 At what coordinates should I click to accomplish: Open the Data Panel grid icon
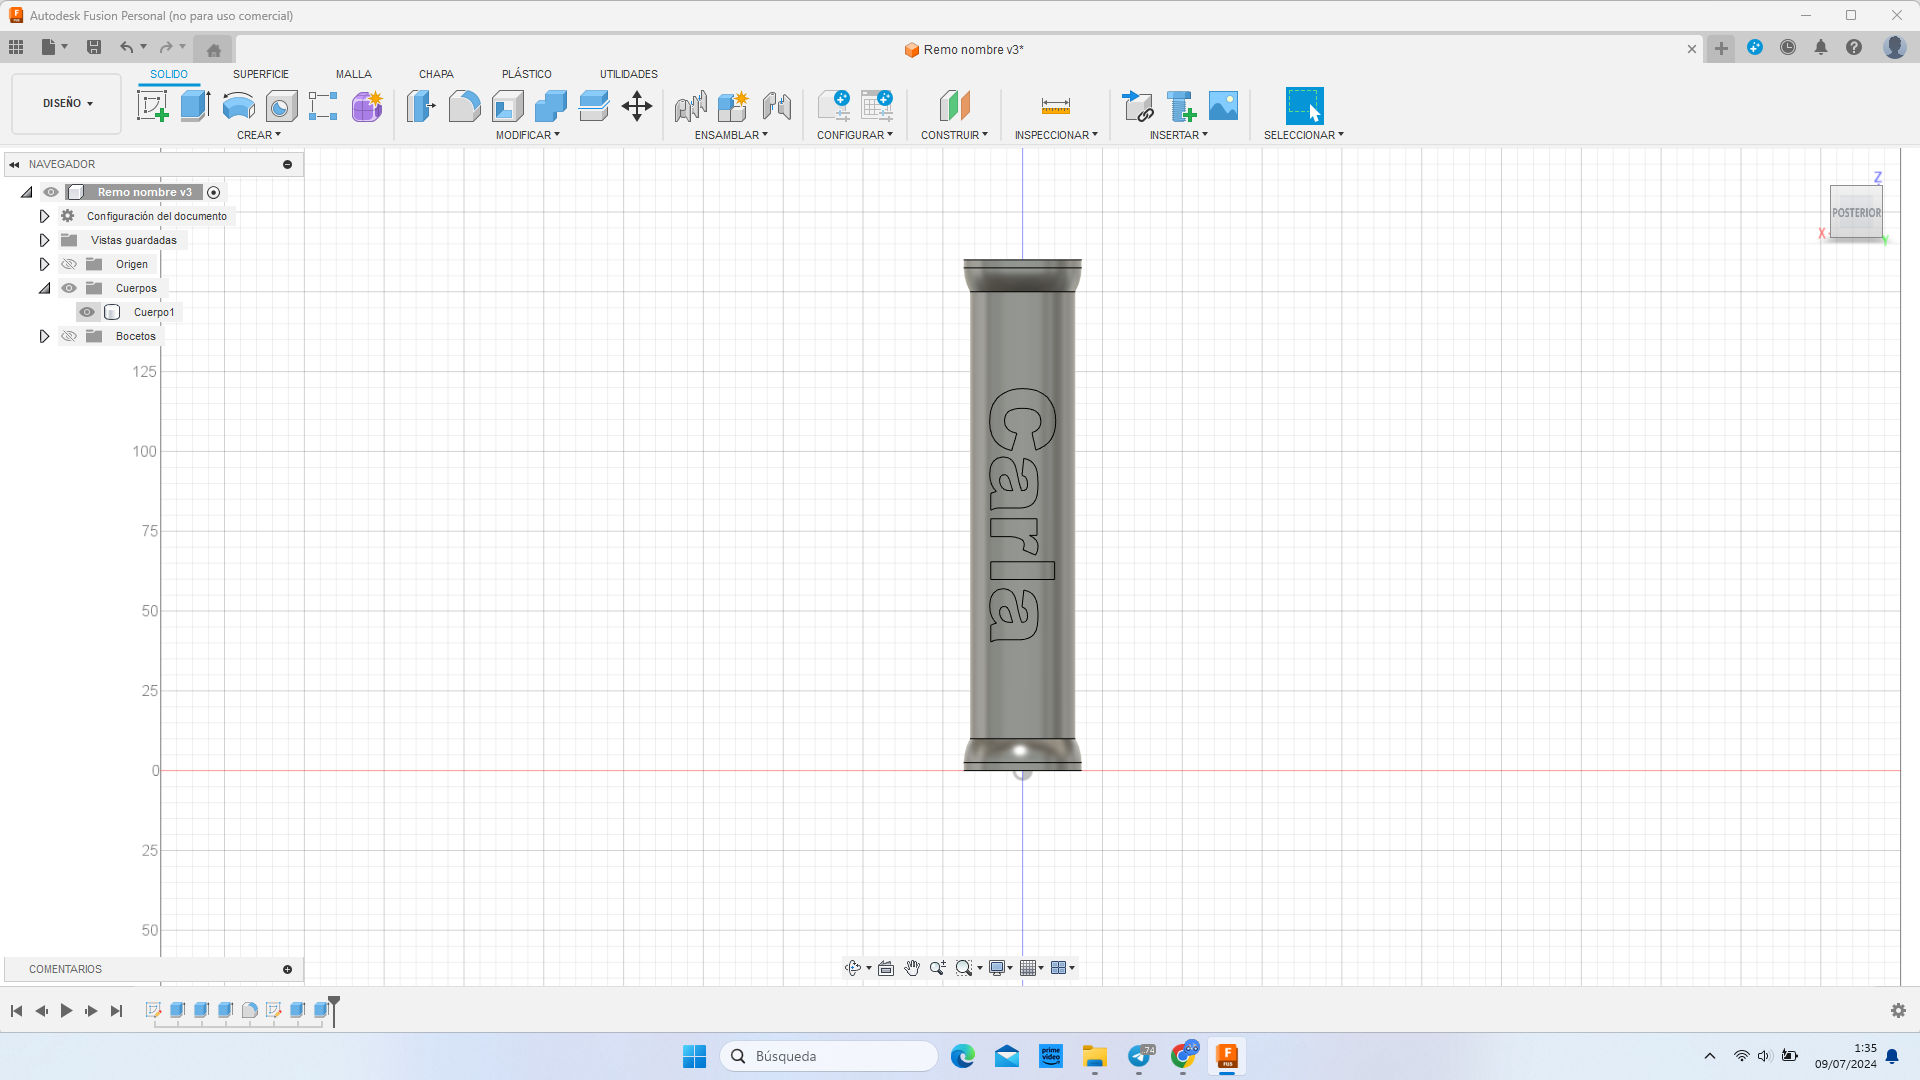(x=16, y=47)
